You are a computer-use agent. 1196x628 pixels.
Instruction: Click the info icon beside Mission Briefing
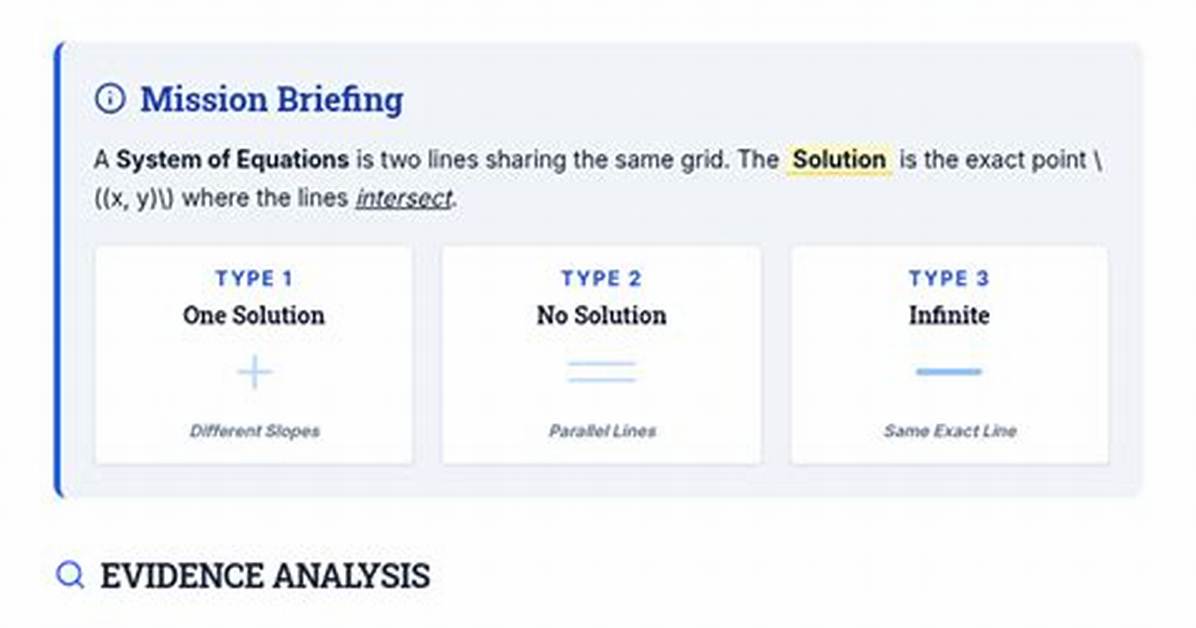pyautogui.click(x=111, y=99)
